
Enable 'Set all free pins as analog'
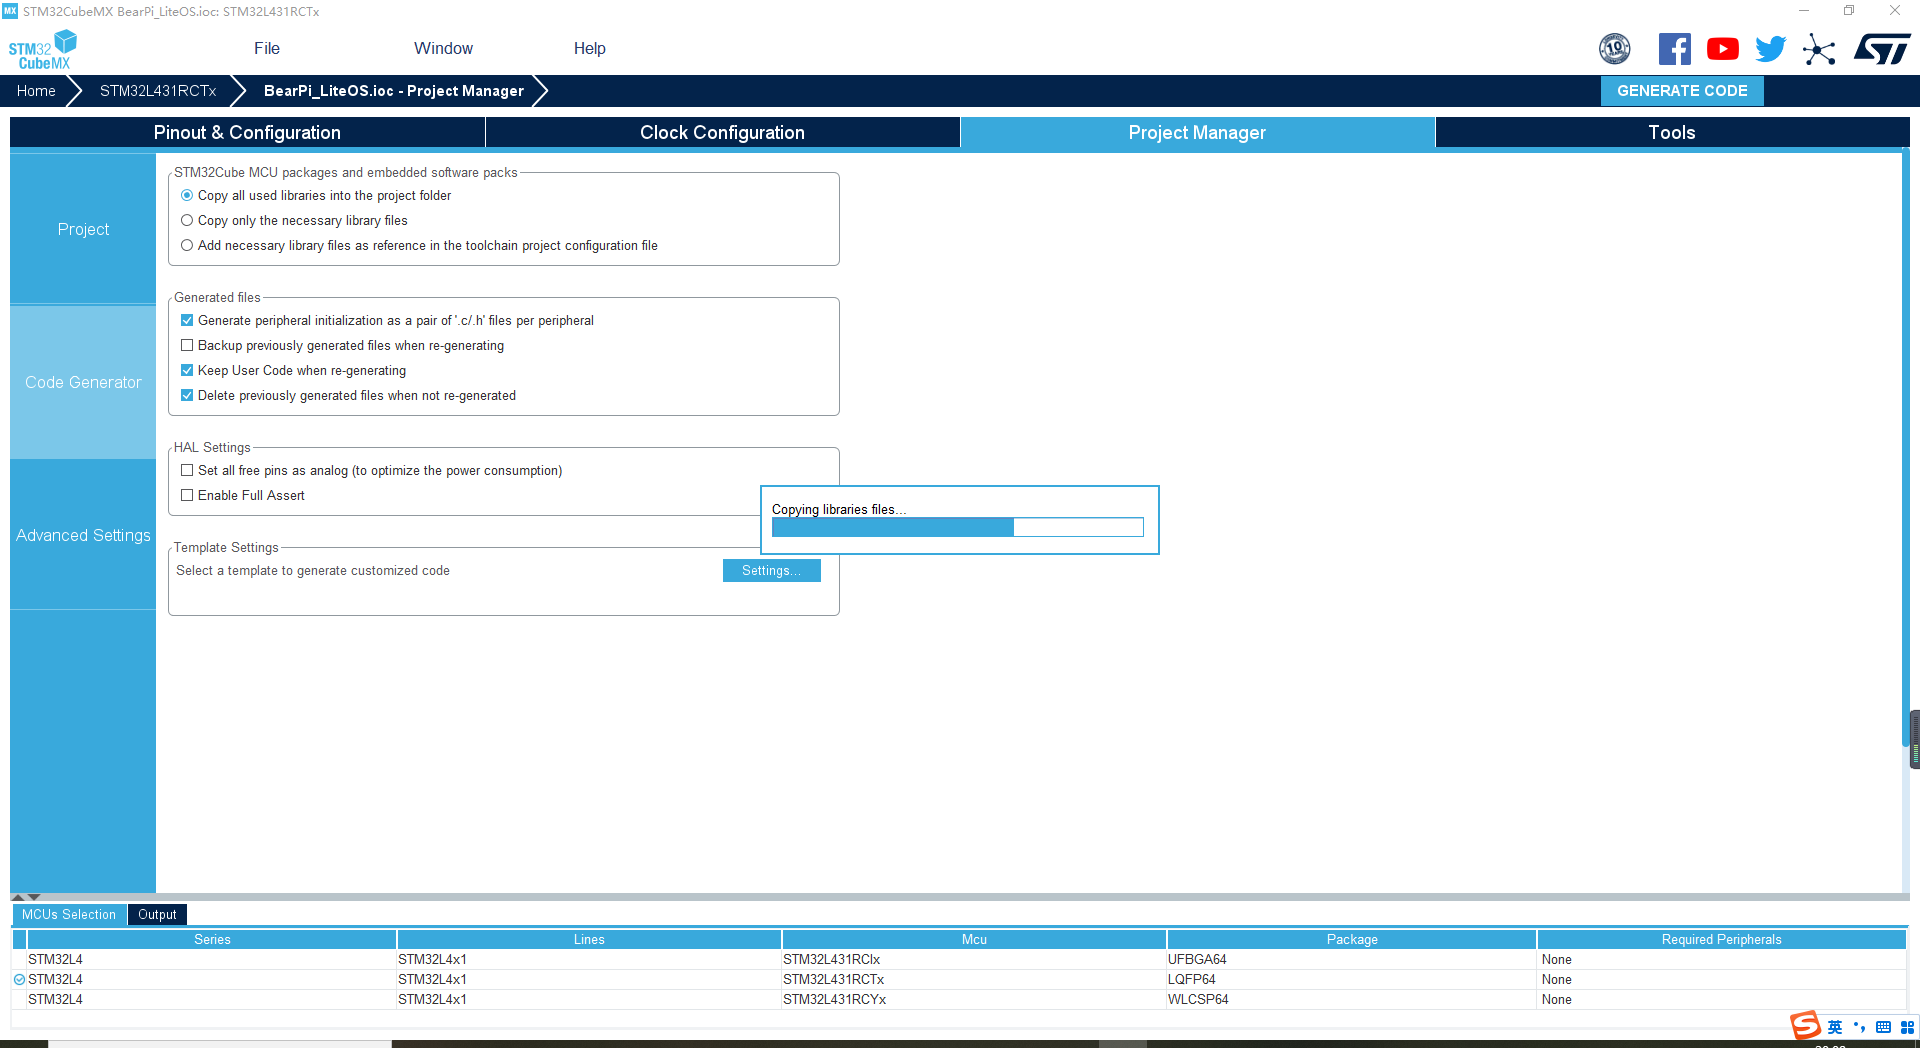[187, 471]
